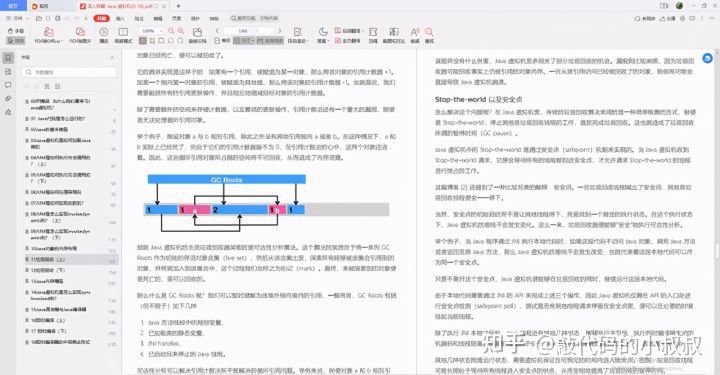Click the print icon in quick toolbar
720x375 pixels.
(x=57, y=18)
